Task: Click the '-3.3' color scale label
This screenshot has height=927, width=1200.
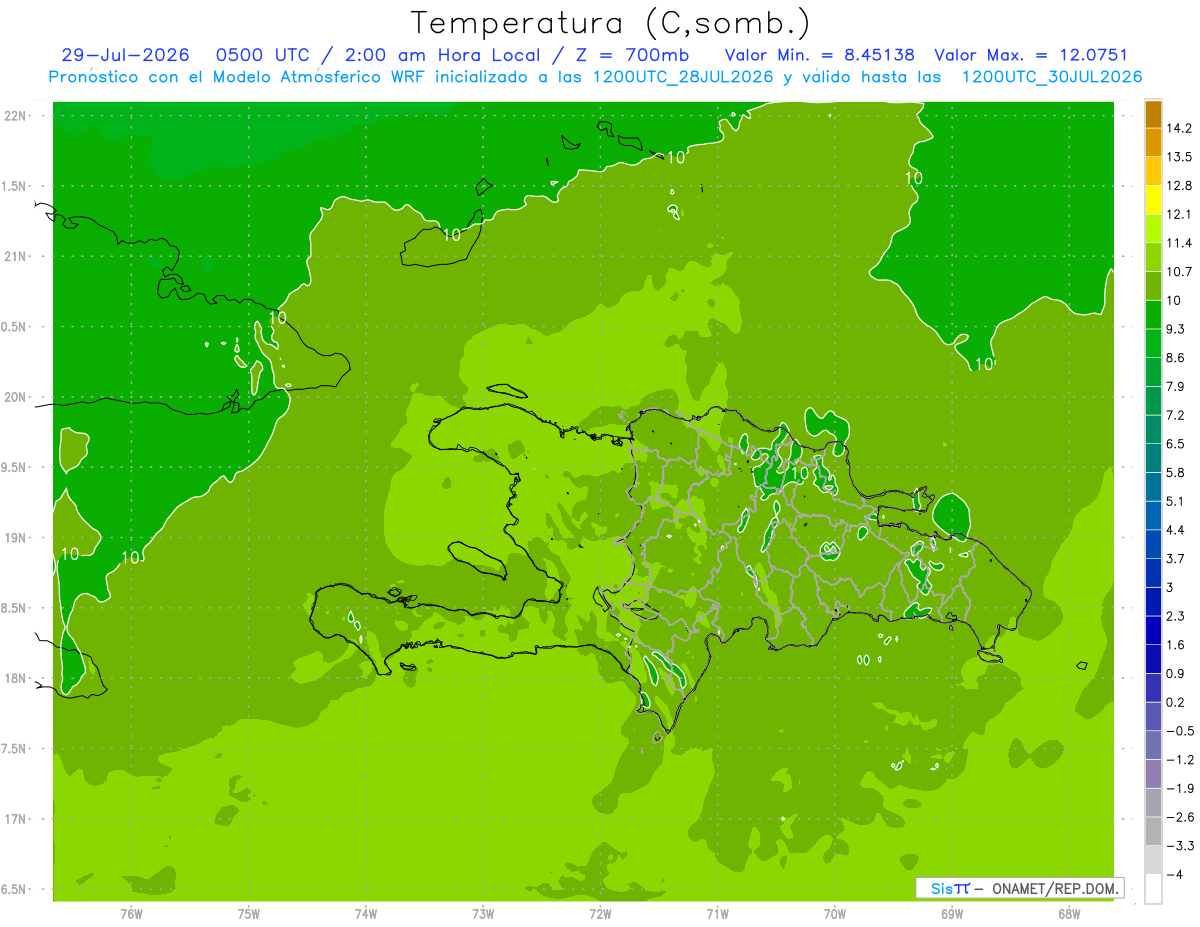Action: point(1180,846)
